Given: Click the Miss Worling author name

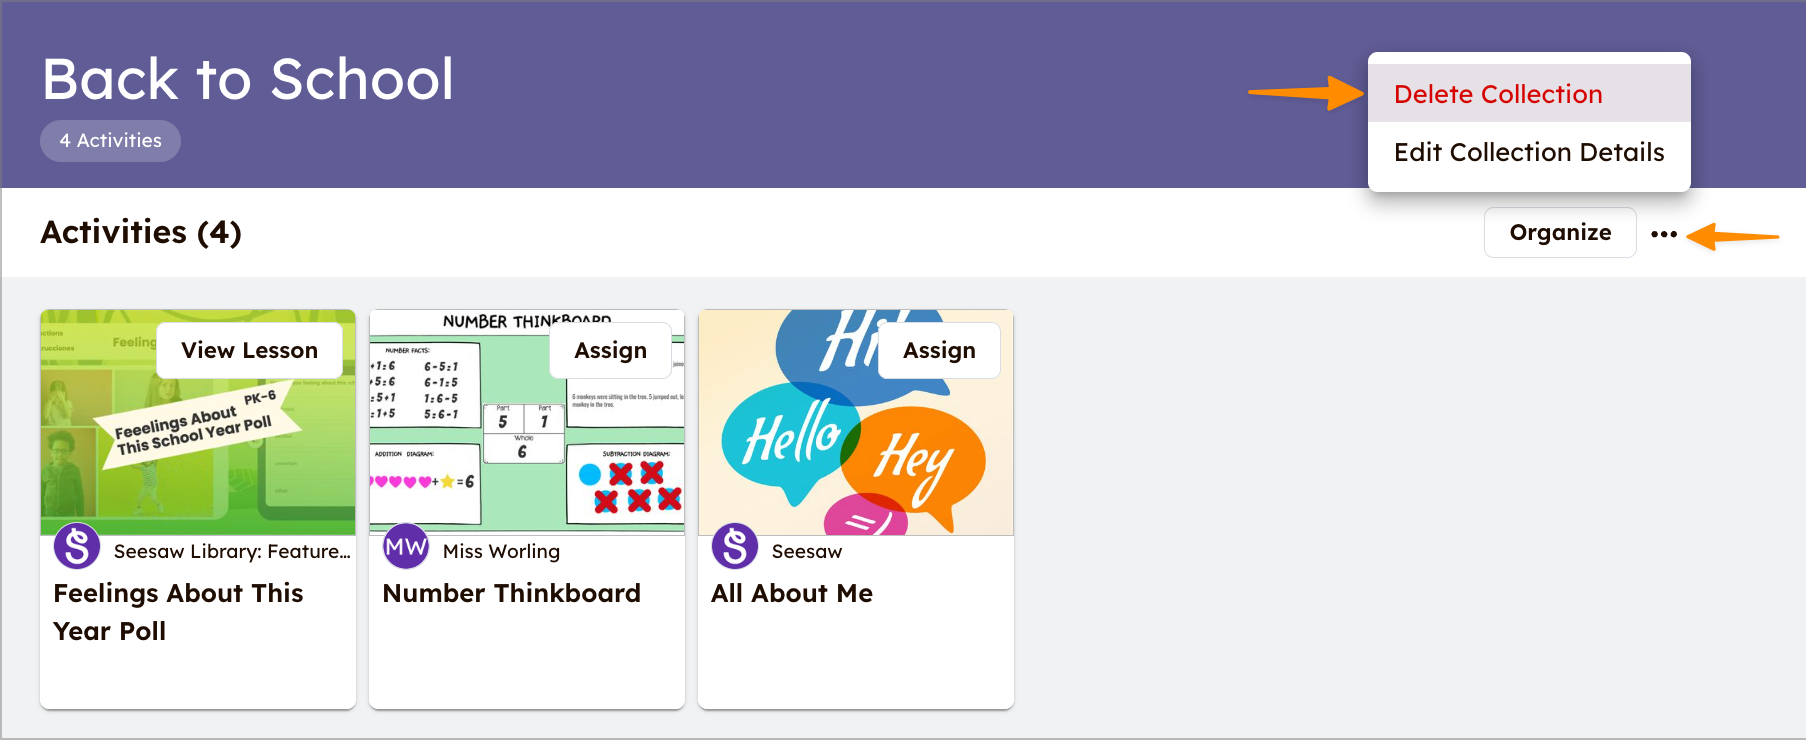Looking at the screenshot, I should (501, 551).
